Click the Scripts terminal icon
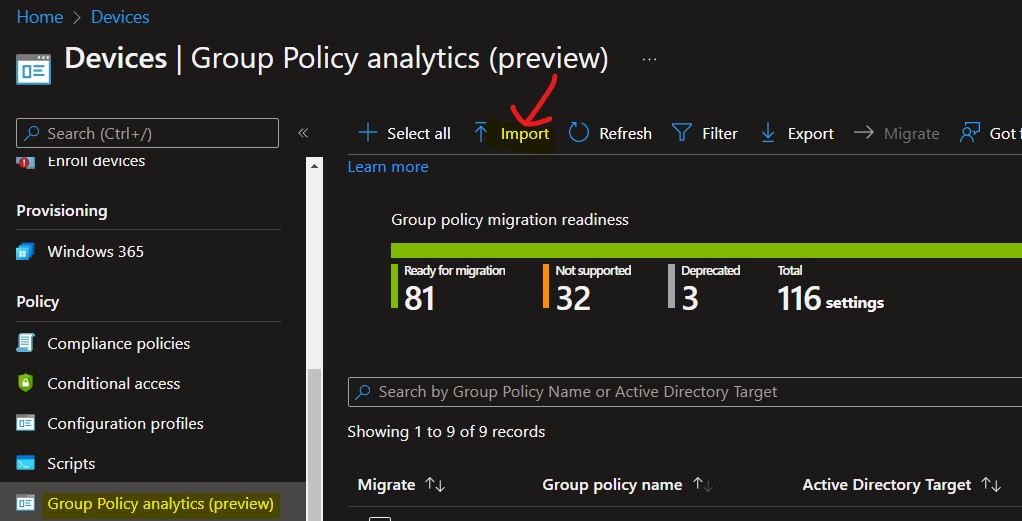Viewport: 1022px width, 521px height. pyautogui.click(x=25, y=464)
